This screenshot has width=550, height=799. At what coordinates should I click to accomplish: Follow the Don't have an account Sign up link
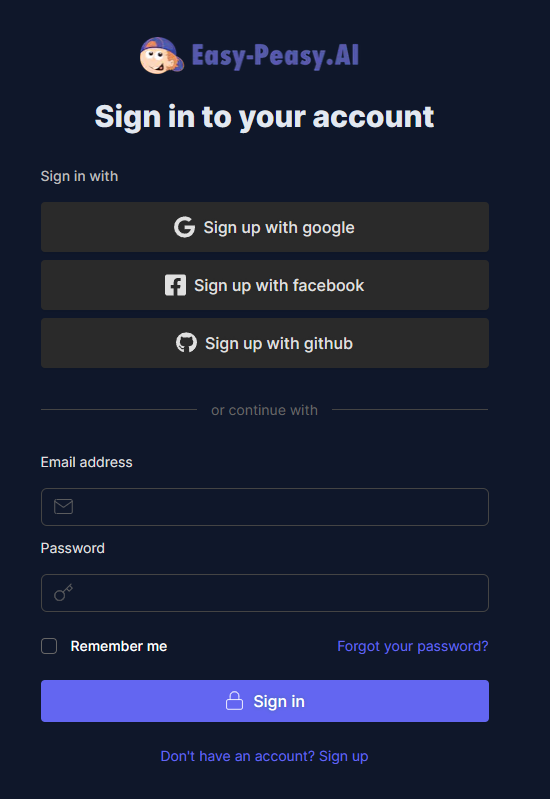click(265, 756)
